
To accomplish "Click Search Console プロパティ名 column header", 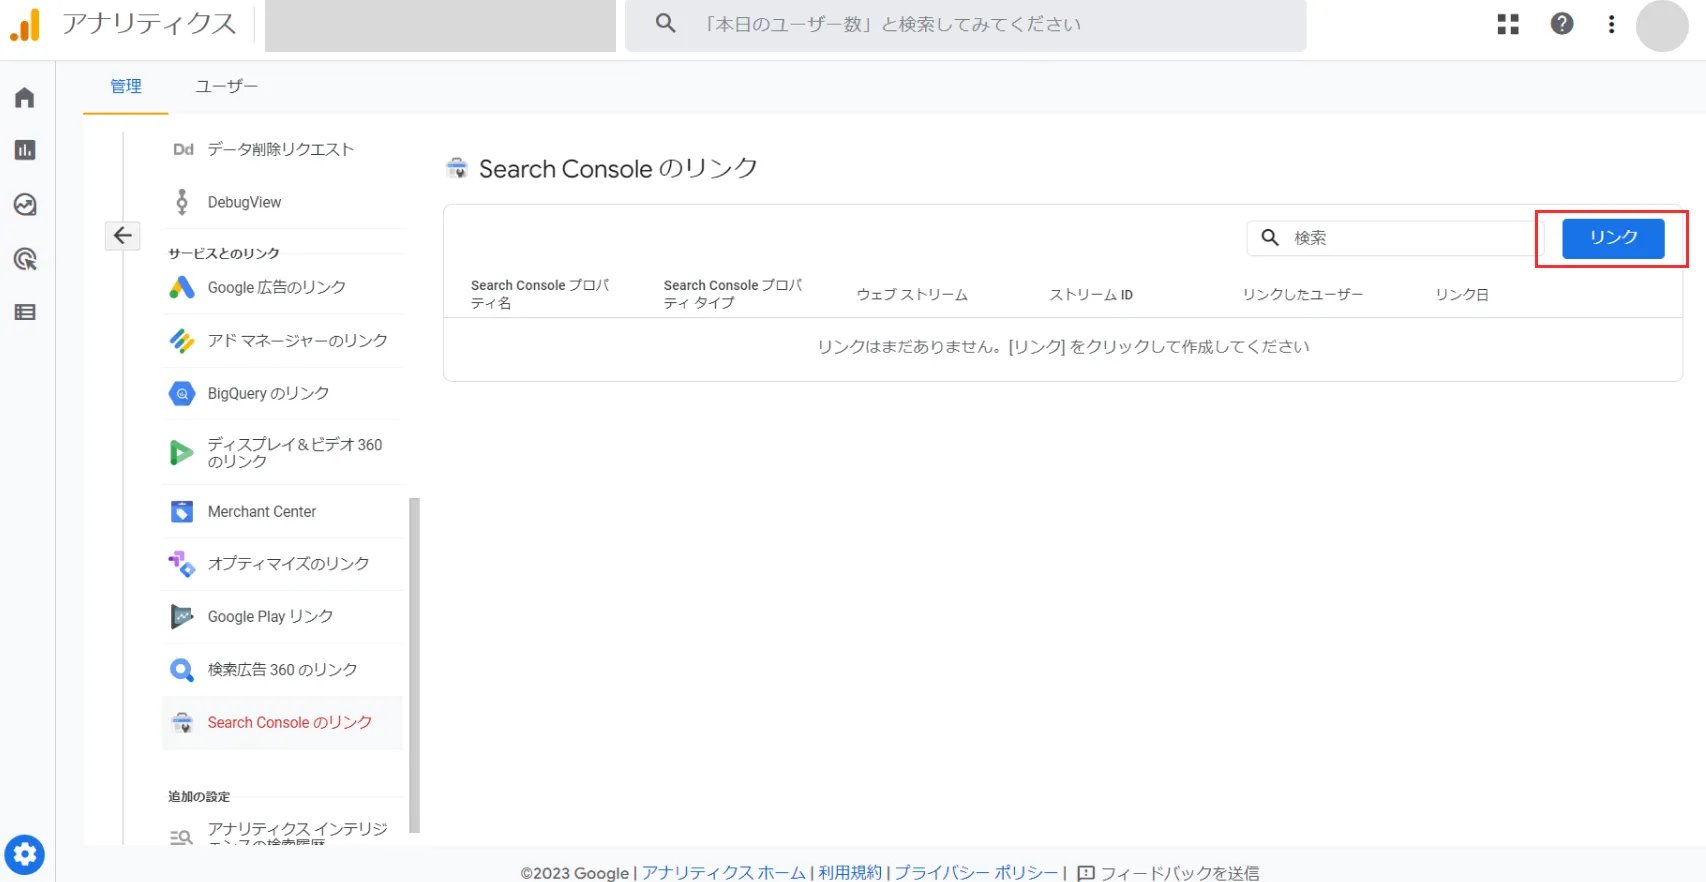I will coord(540,294).
